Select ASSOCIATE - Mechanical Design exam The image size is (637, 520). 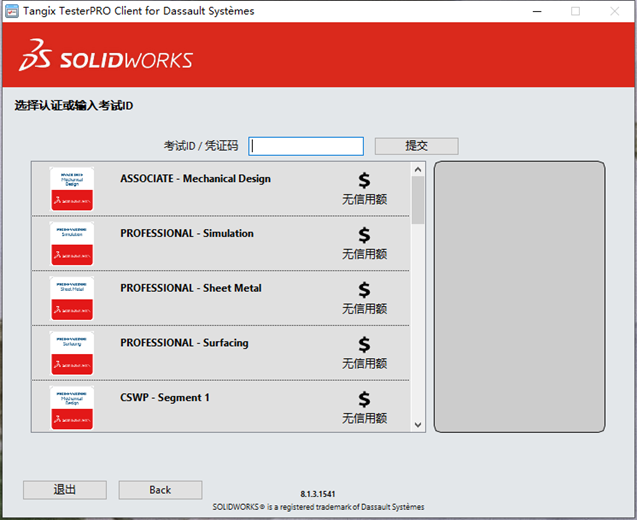click(x=195, y=179)
